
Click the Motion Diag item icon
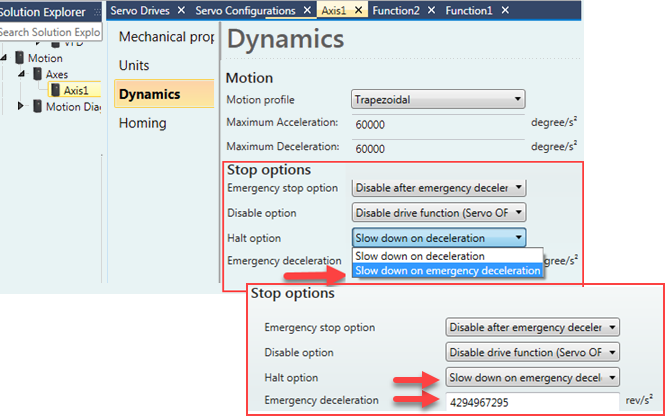click(37, 107)
